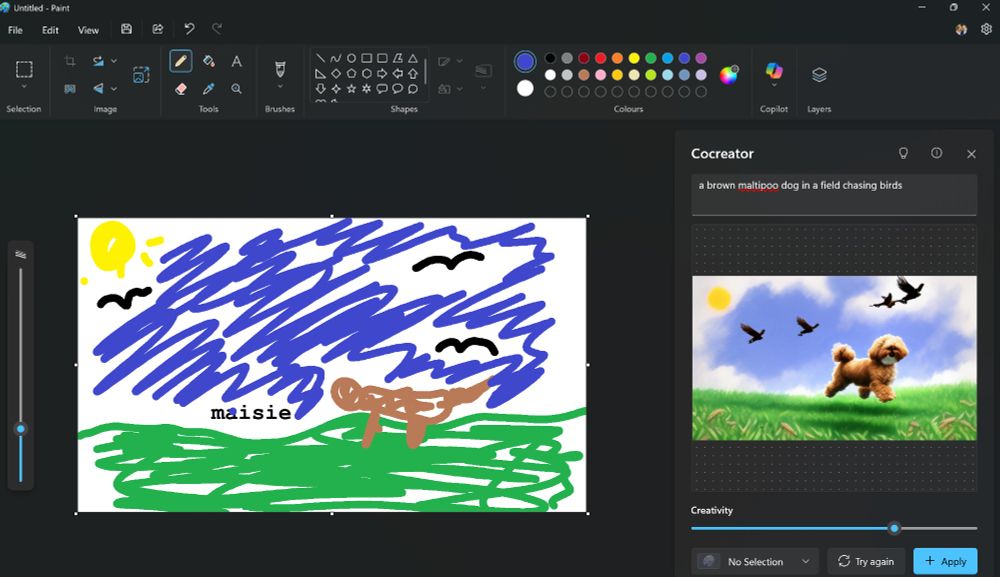This screenshot has width=1000, height=577.
Task: Select the rectangular Selection tool
Action: point(24,69)
